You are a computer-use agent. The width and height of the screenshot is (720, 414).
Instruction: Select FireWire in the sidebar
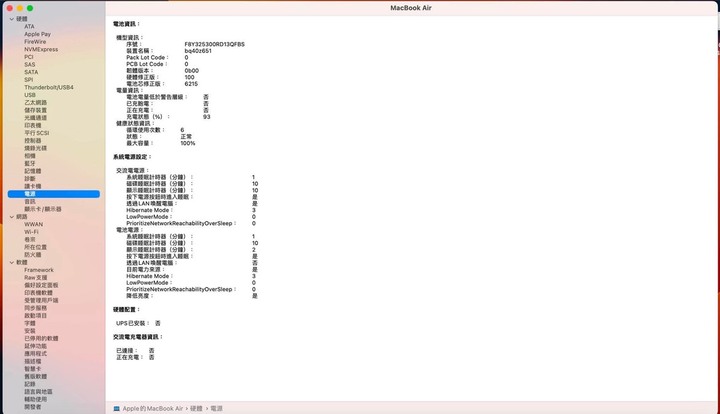click(35, 42)
